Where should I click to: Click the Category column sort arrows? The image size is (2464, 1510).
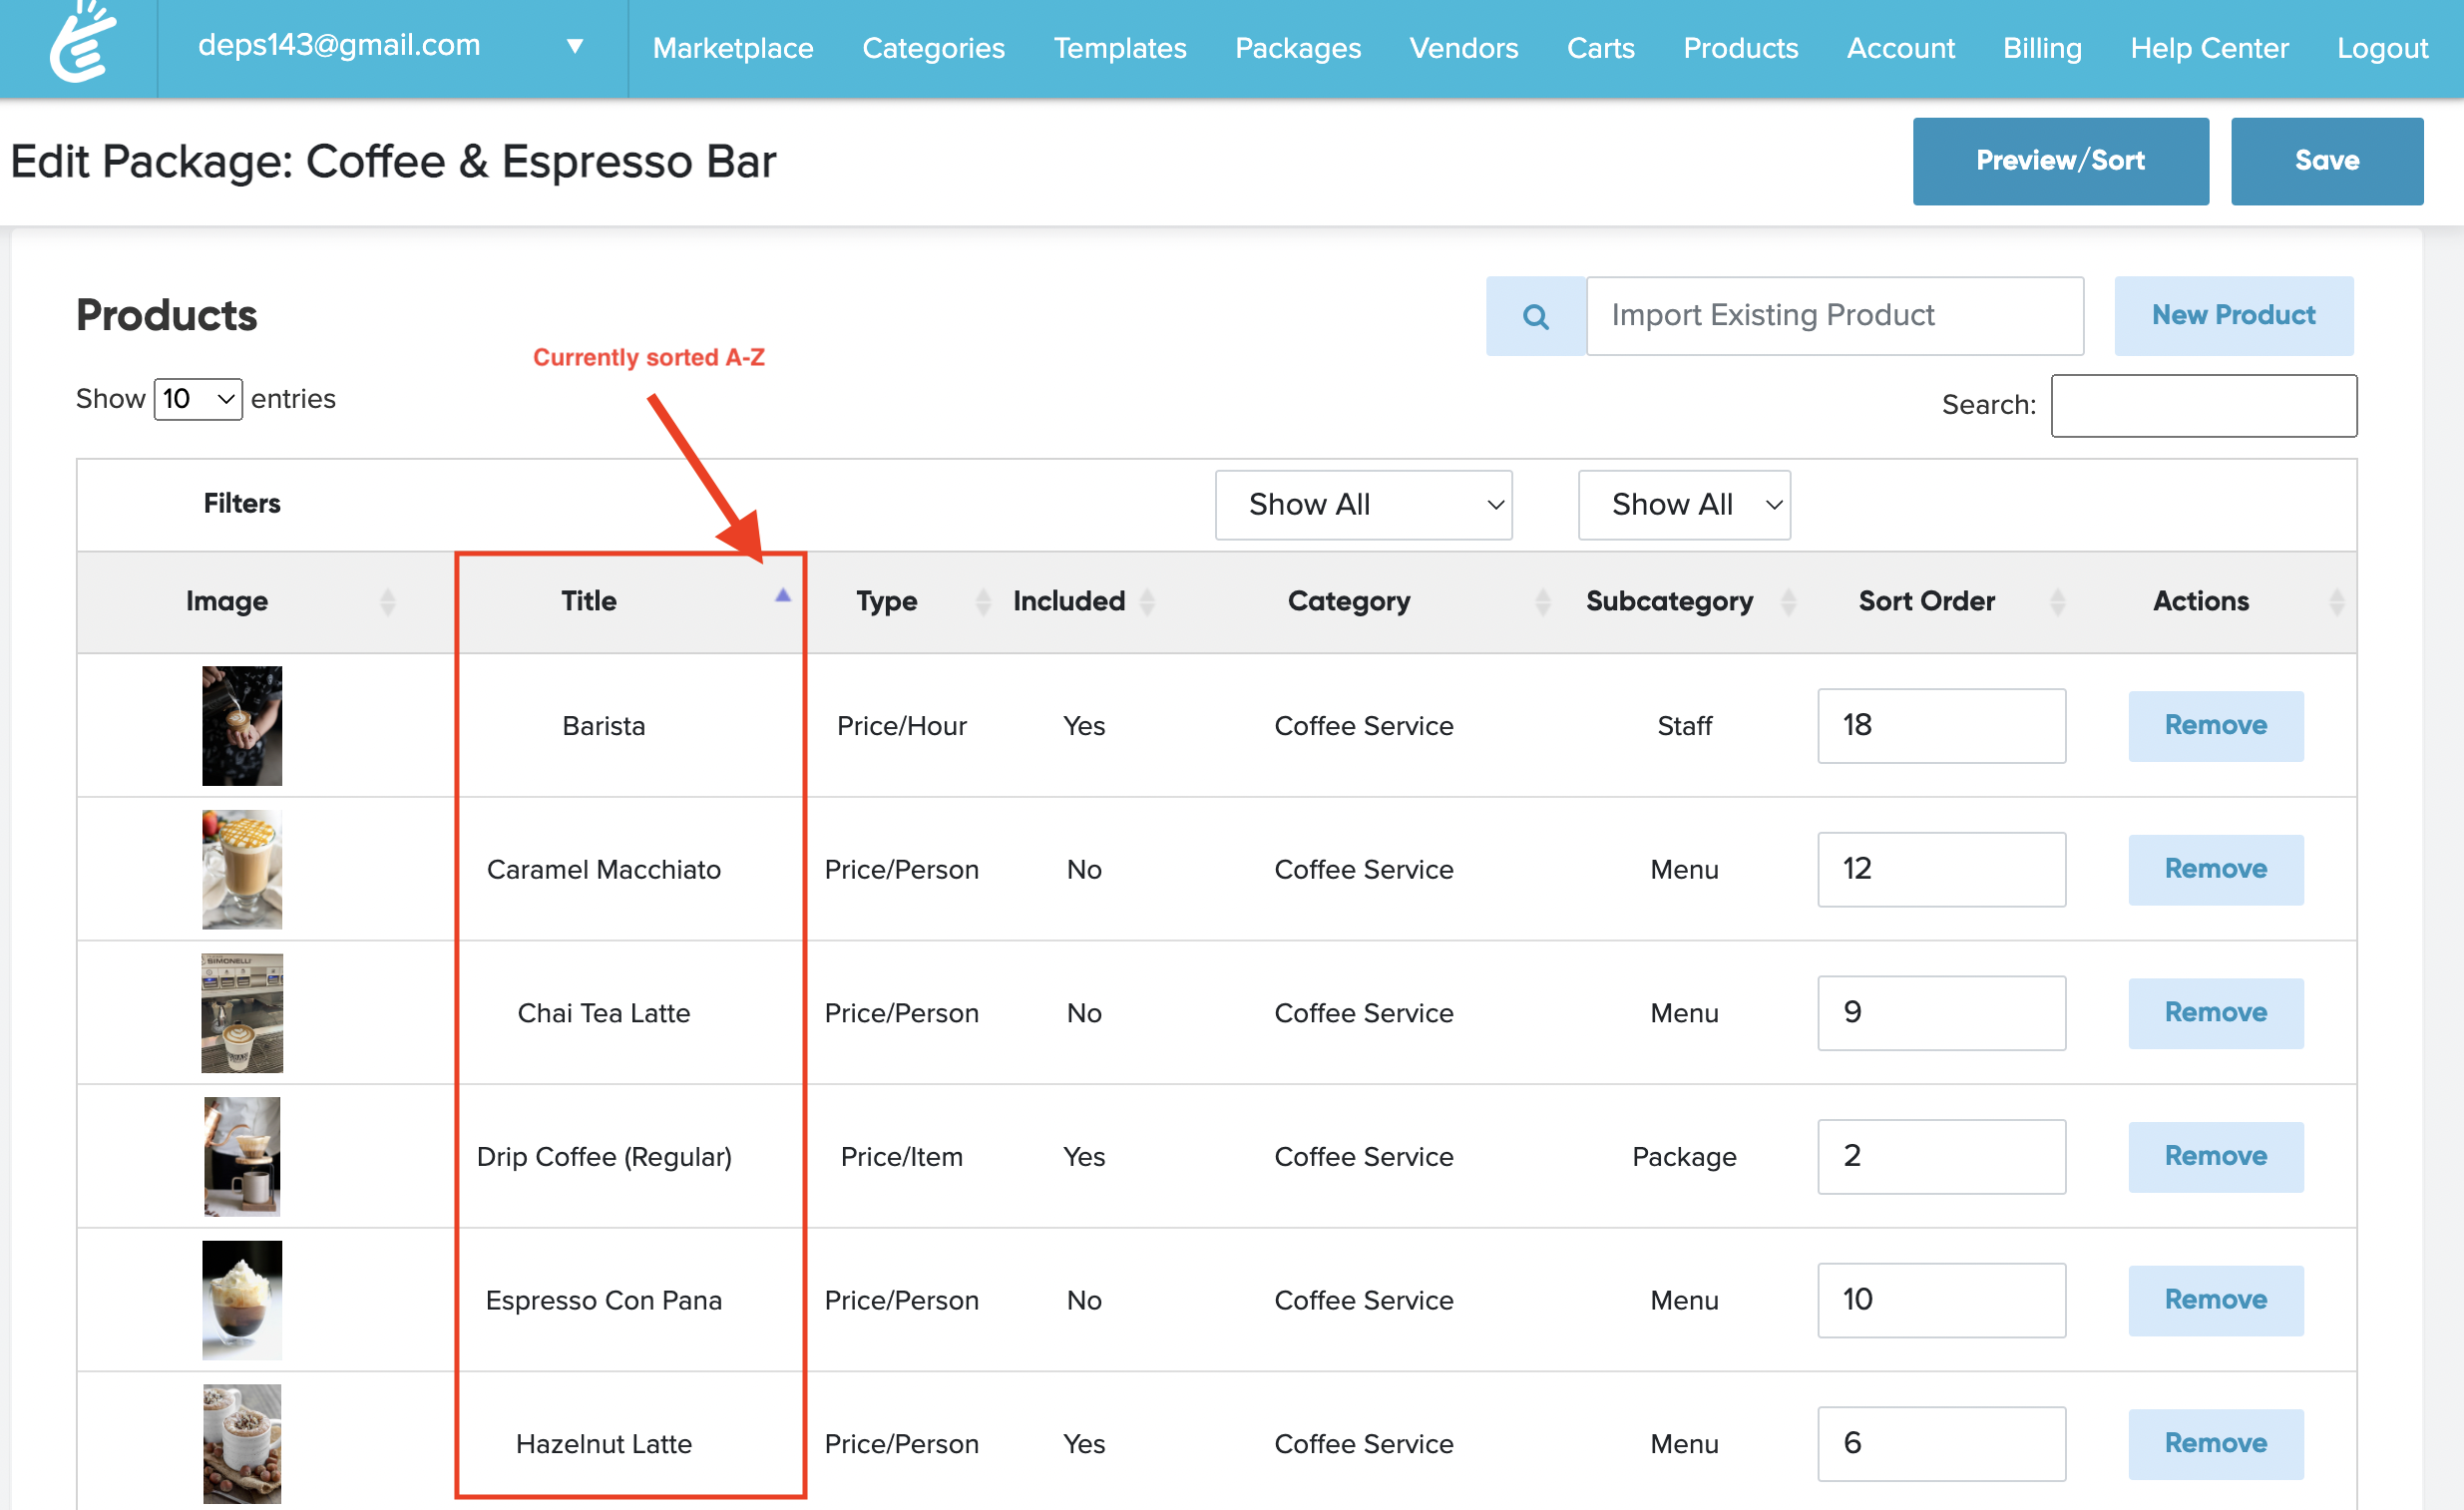[1542, 602]
